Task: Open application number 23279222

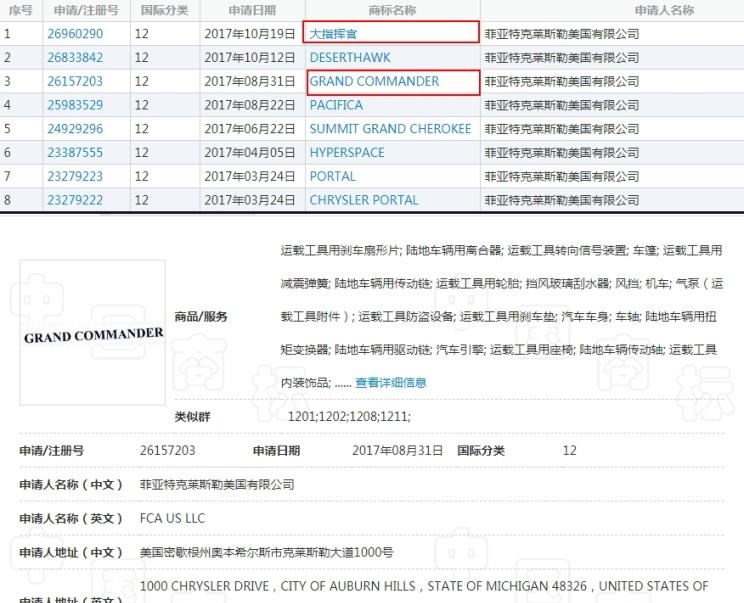Action: click(x=75, y=200)
